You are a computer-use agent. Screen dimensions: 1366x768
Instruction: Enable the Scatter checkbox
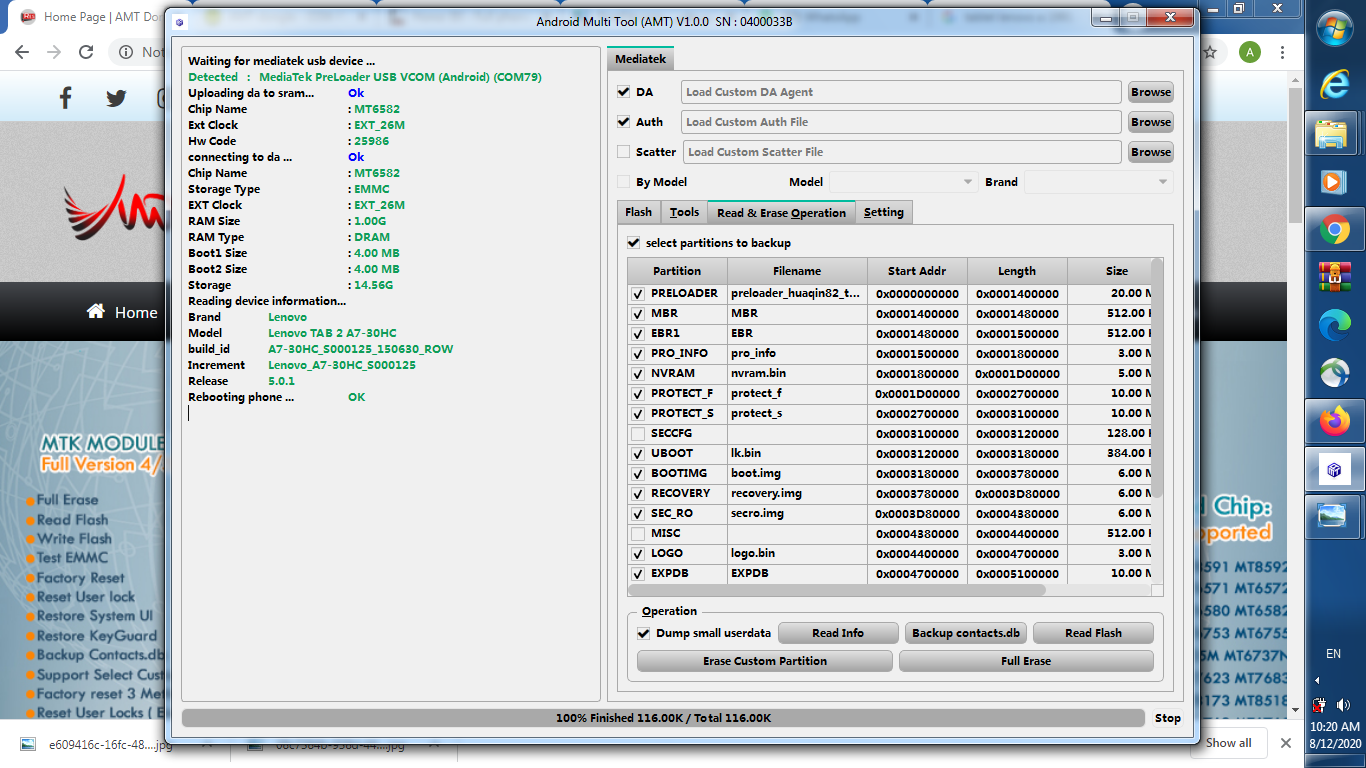624,152
